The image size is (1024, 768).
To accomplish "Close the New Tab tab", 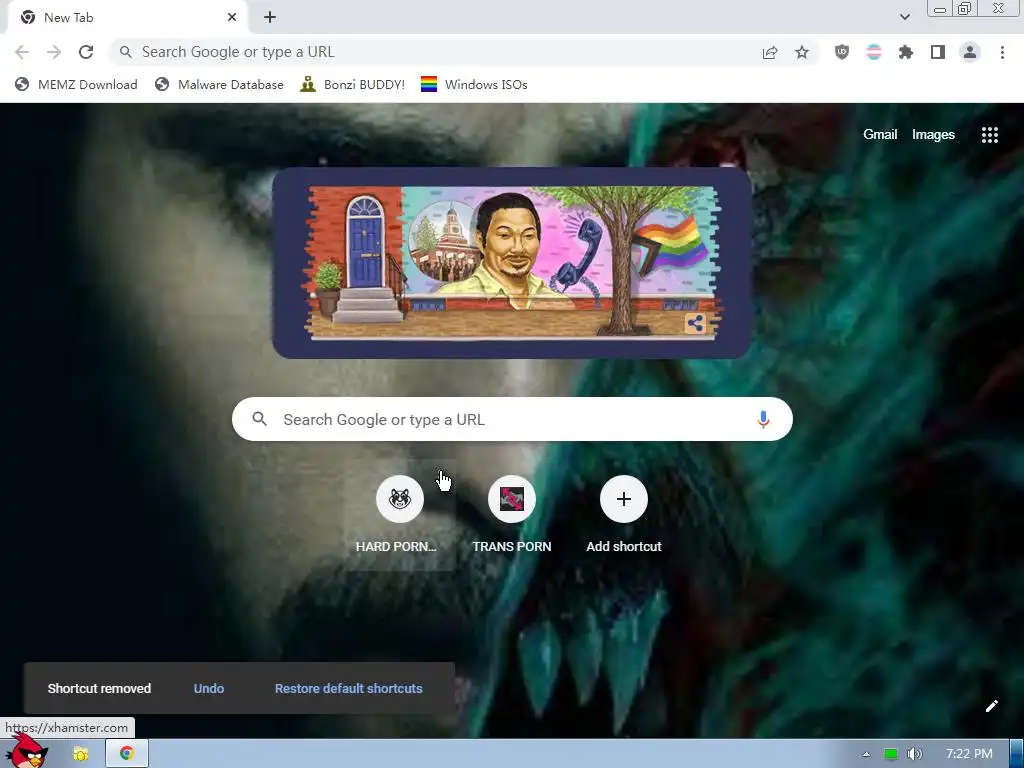I will pos(232,18).
